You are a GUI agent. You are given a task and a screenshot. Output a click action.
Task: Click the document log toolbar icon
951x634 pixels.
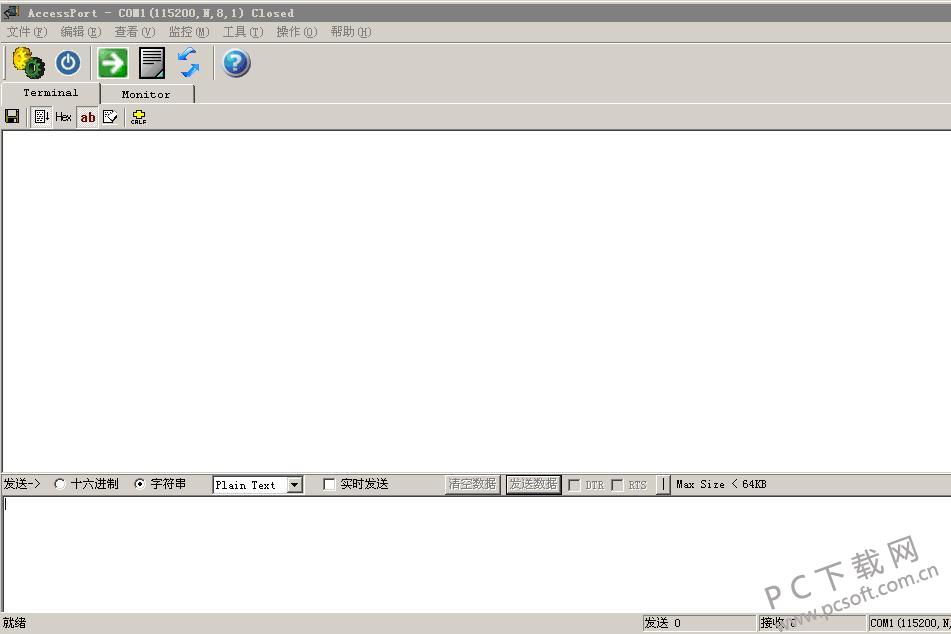coord(152,62)
